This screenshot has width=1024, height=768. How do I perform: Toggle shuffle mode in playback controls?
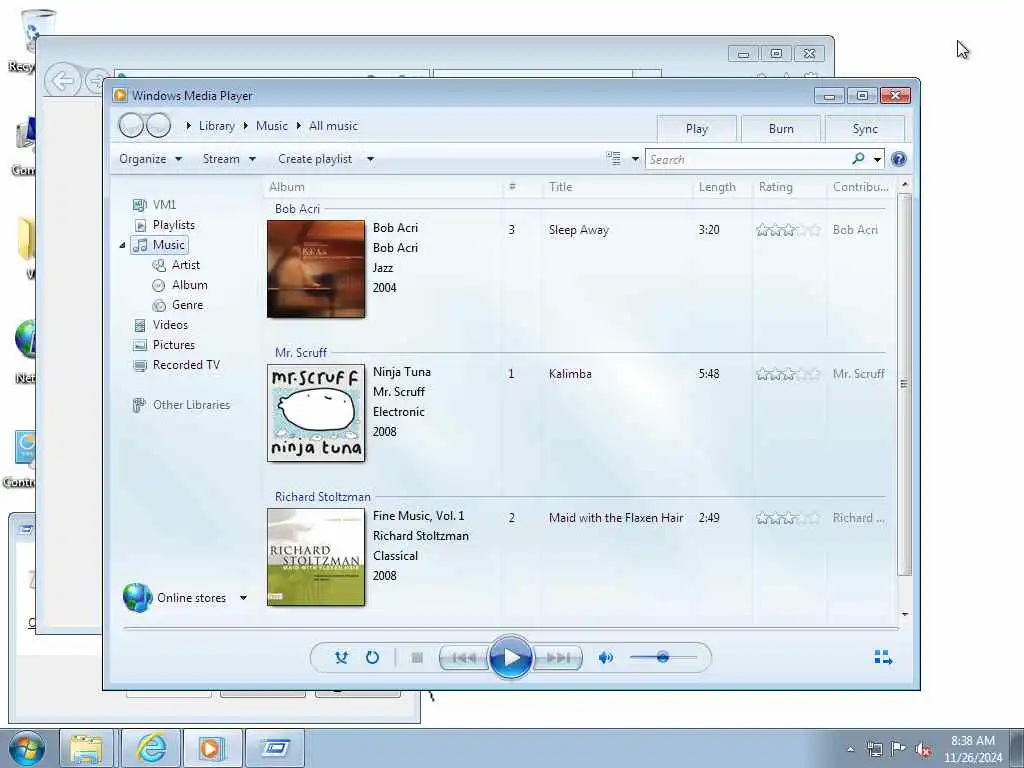click(x=341, y=657)
